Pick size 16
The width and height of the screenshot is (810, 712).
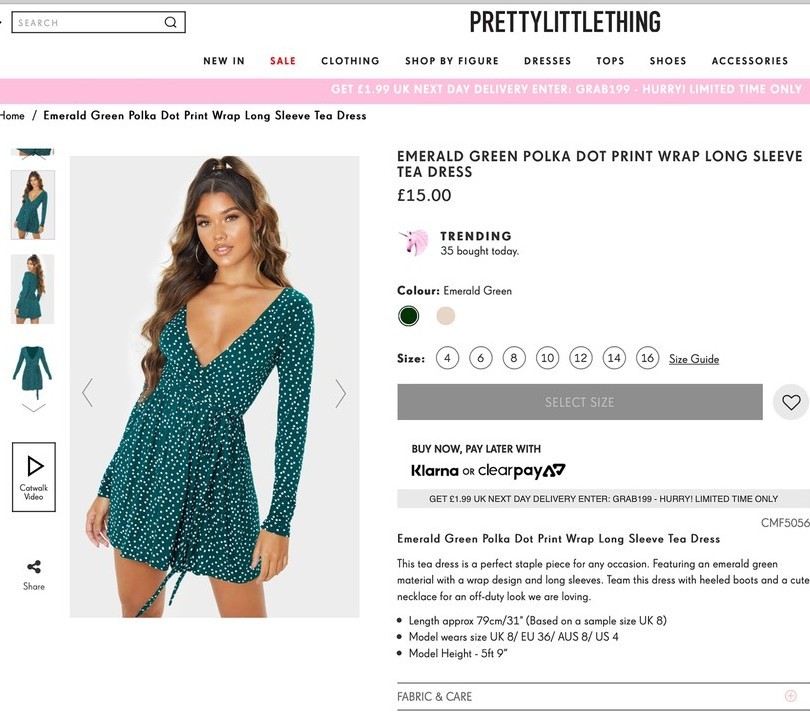coord(648,358)
